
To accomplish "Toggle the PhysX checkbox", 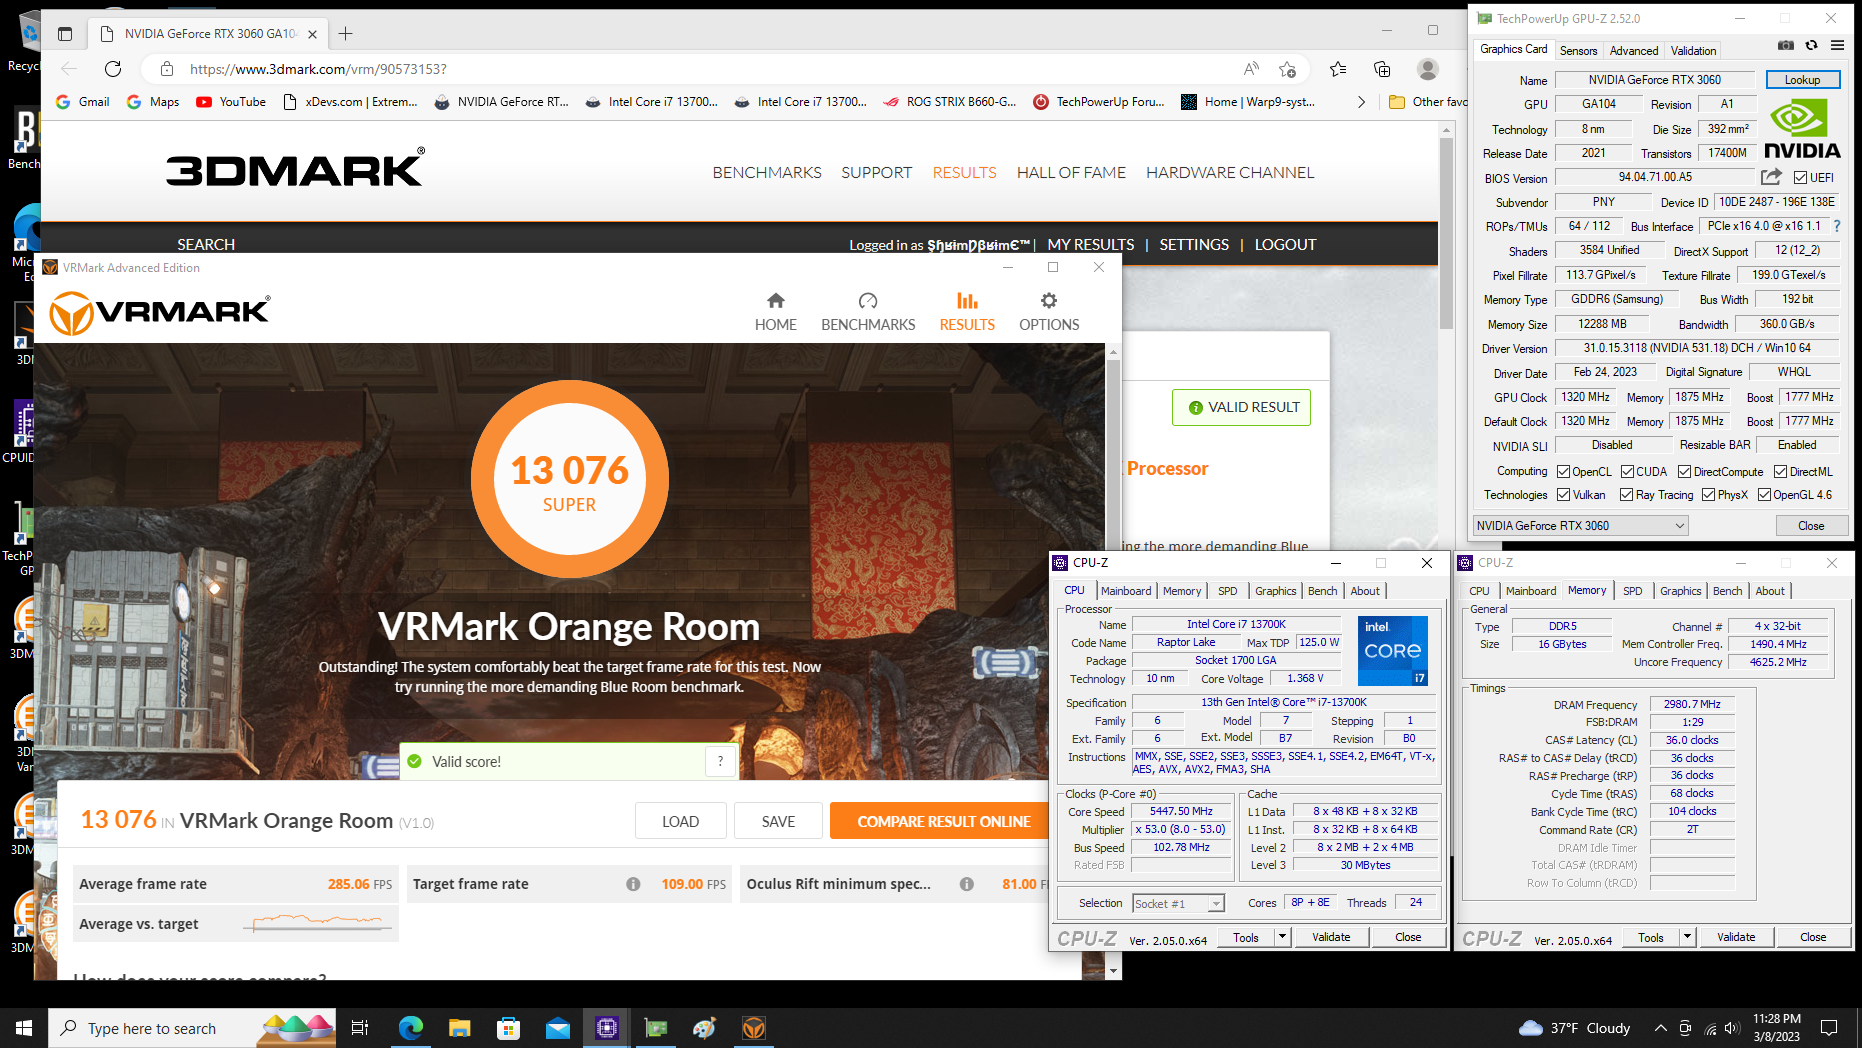I will point(1709,495).
